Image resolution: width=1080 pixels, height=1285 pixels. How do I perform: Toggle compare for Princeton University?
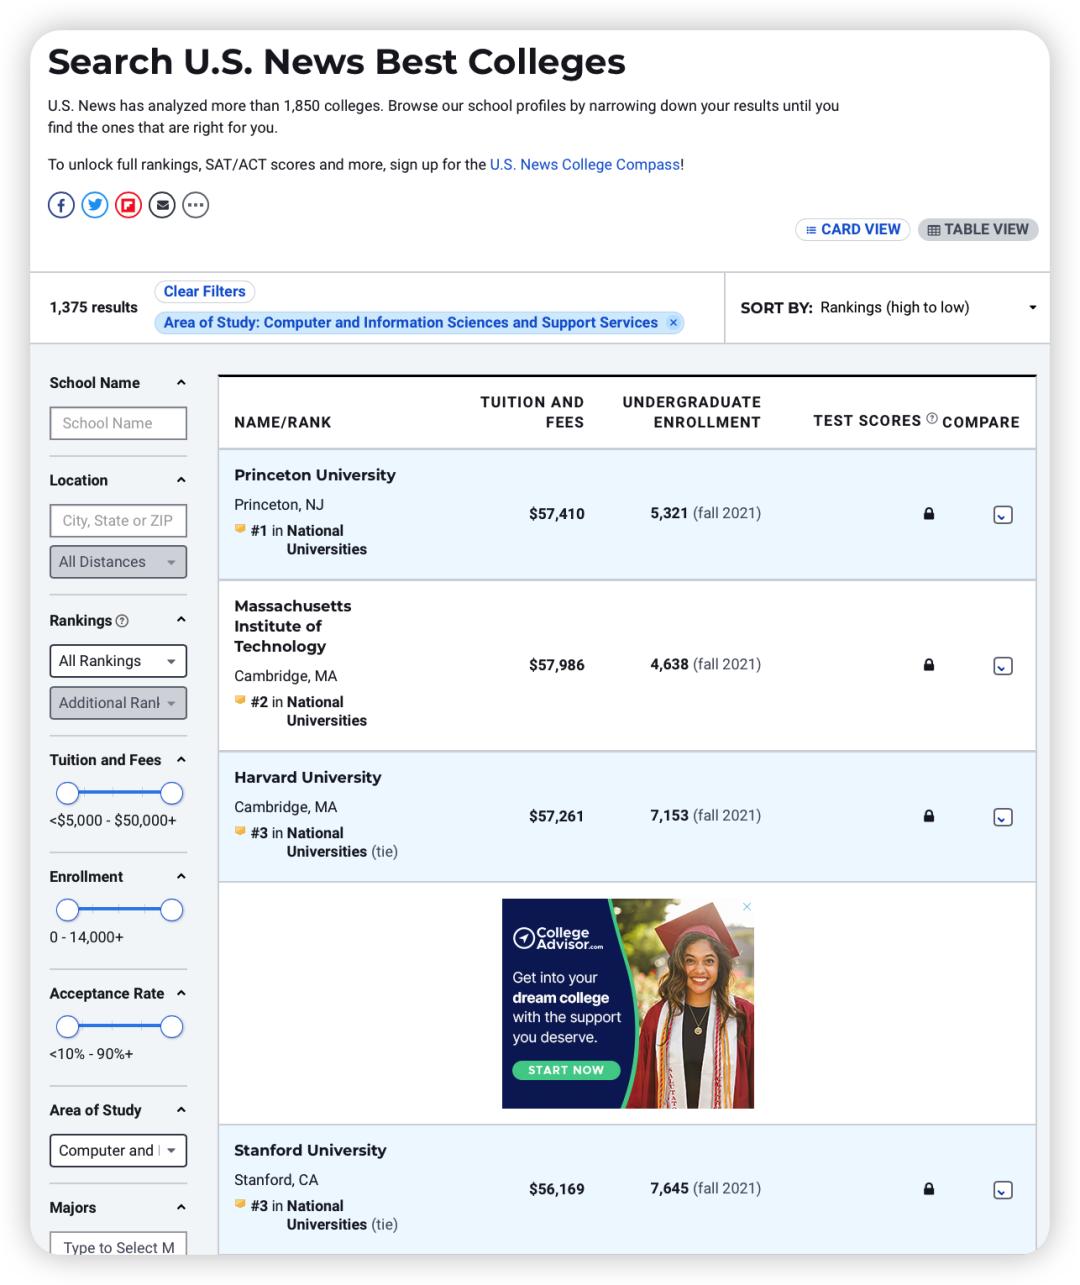[x=1003, y=515]
